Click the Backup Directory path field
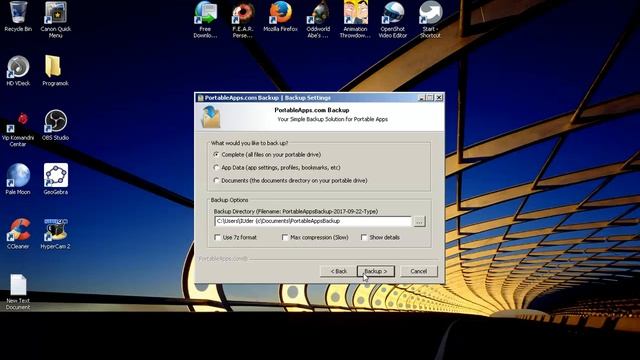 pyautogui.click(x=313, y=221)
